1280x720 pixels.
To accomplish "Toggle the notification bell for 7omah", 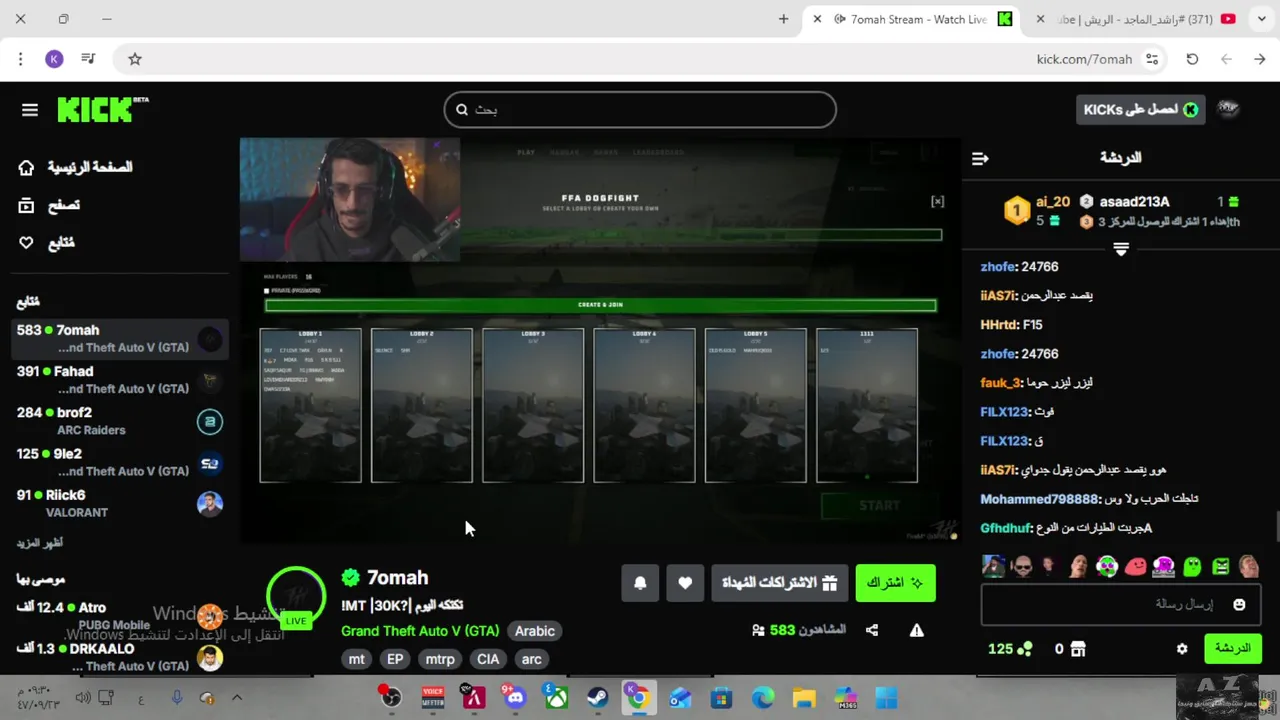I will (x=640, y=583).
